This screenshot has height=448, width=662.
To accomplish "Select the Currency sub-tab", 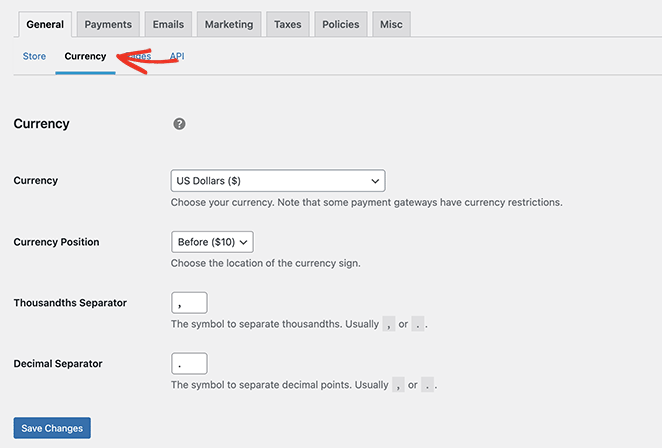I will coord(85,57).
